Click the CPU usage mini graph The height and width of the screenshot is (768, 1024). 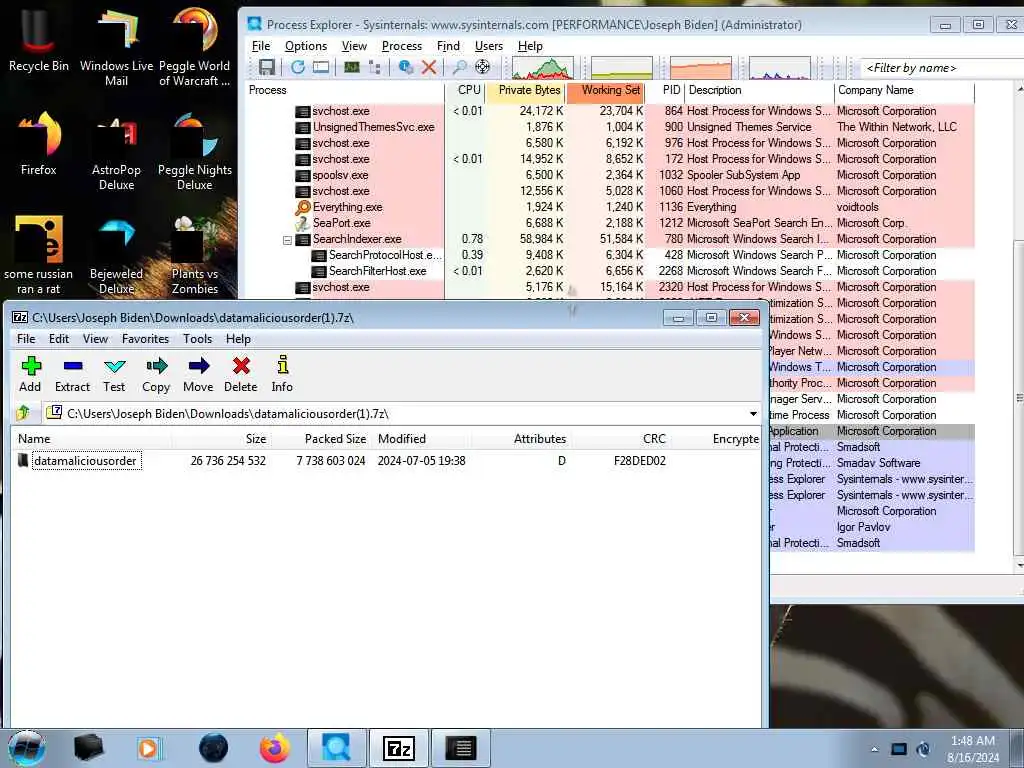(543, 67)
